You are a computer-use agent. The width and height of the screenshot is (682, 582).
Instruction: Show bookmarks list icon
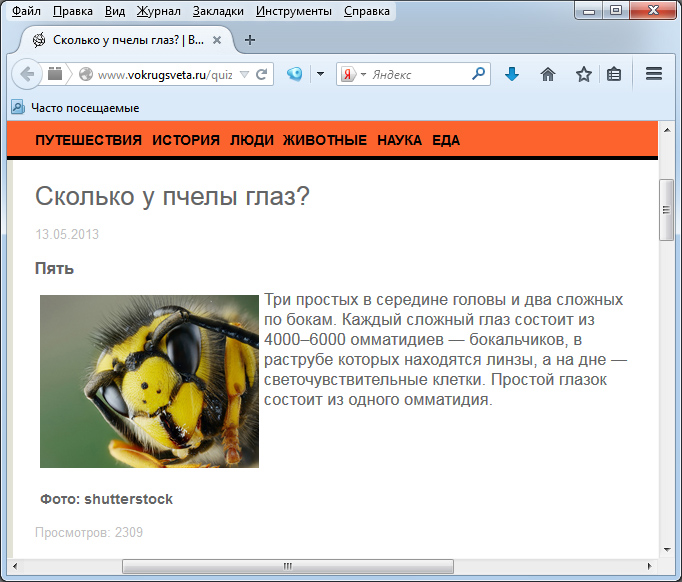pyautogui.click(x=614, y=74)
